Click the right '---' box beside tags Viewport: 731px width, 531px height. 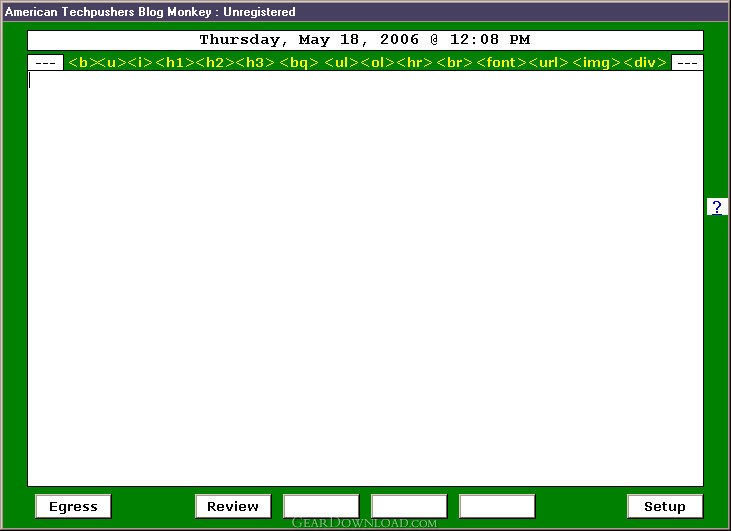click(x=687, y=62)
